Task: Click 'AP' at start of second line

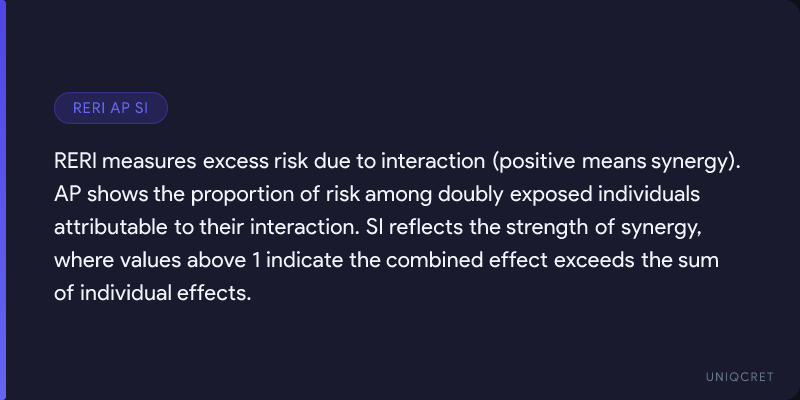Action: (x=66, y=195)
